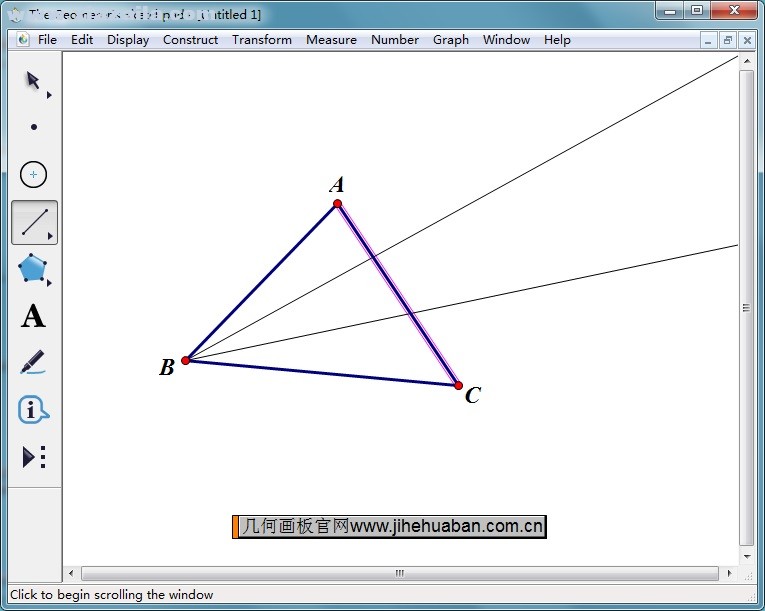Image resolution: width=765 pixels, height=611 pixels.
Task: Click the horizontal scrollbar right arrow
Action: [x=729, y=573]
